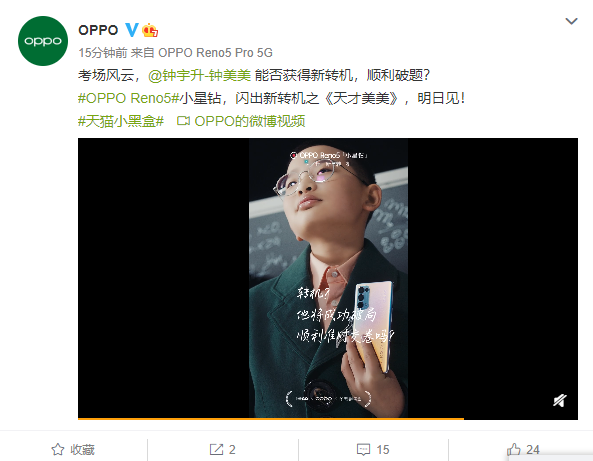
Task: Click the blue V verified badge
Action: click(132, 30)
